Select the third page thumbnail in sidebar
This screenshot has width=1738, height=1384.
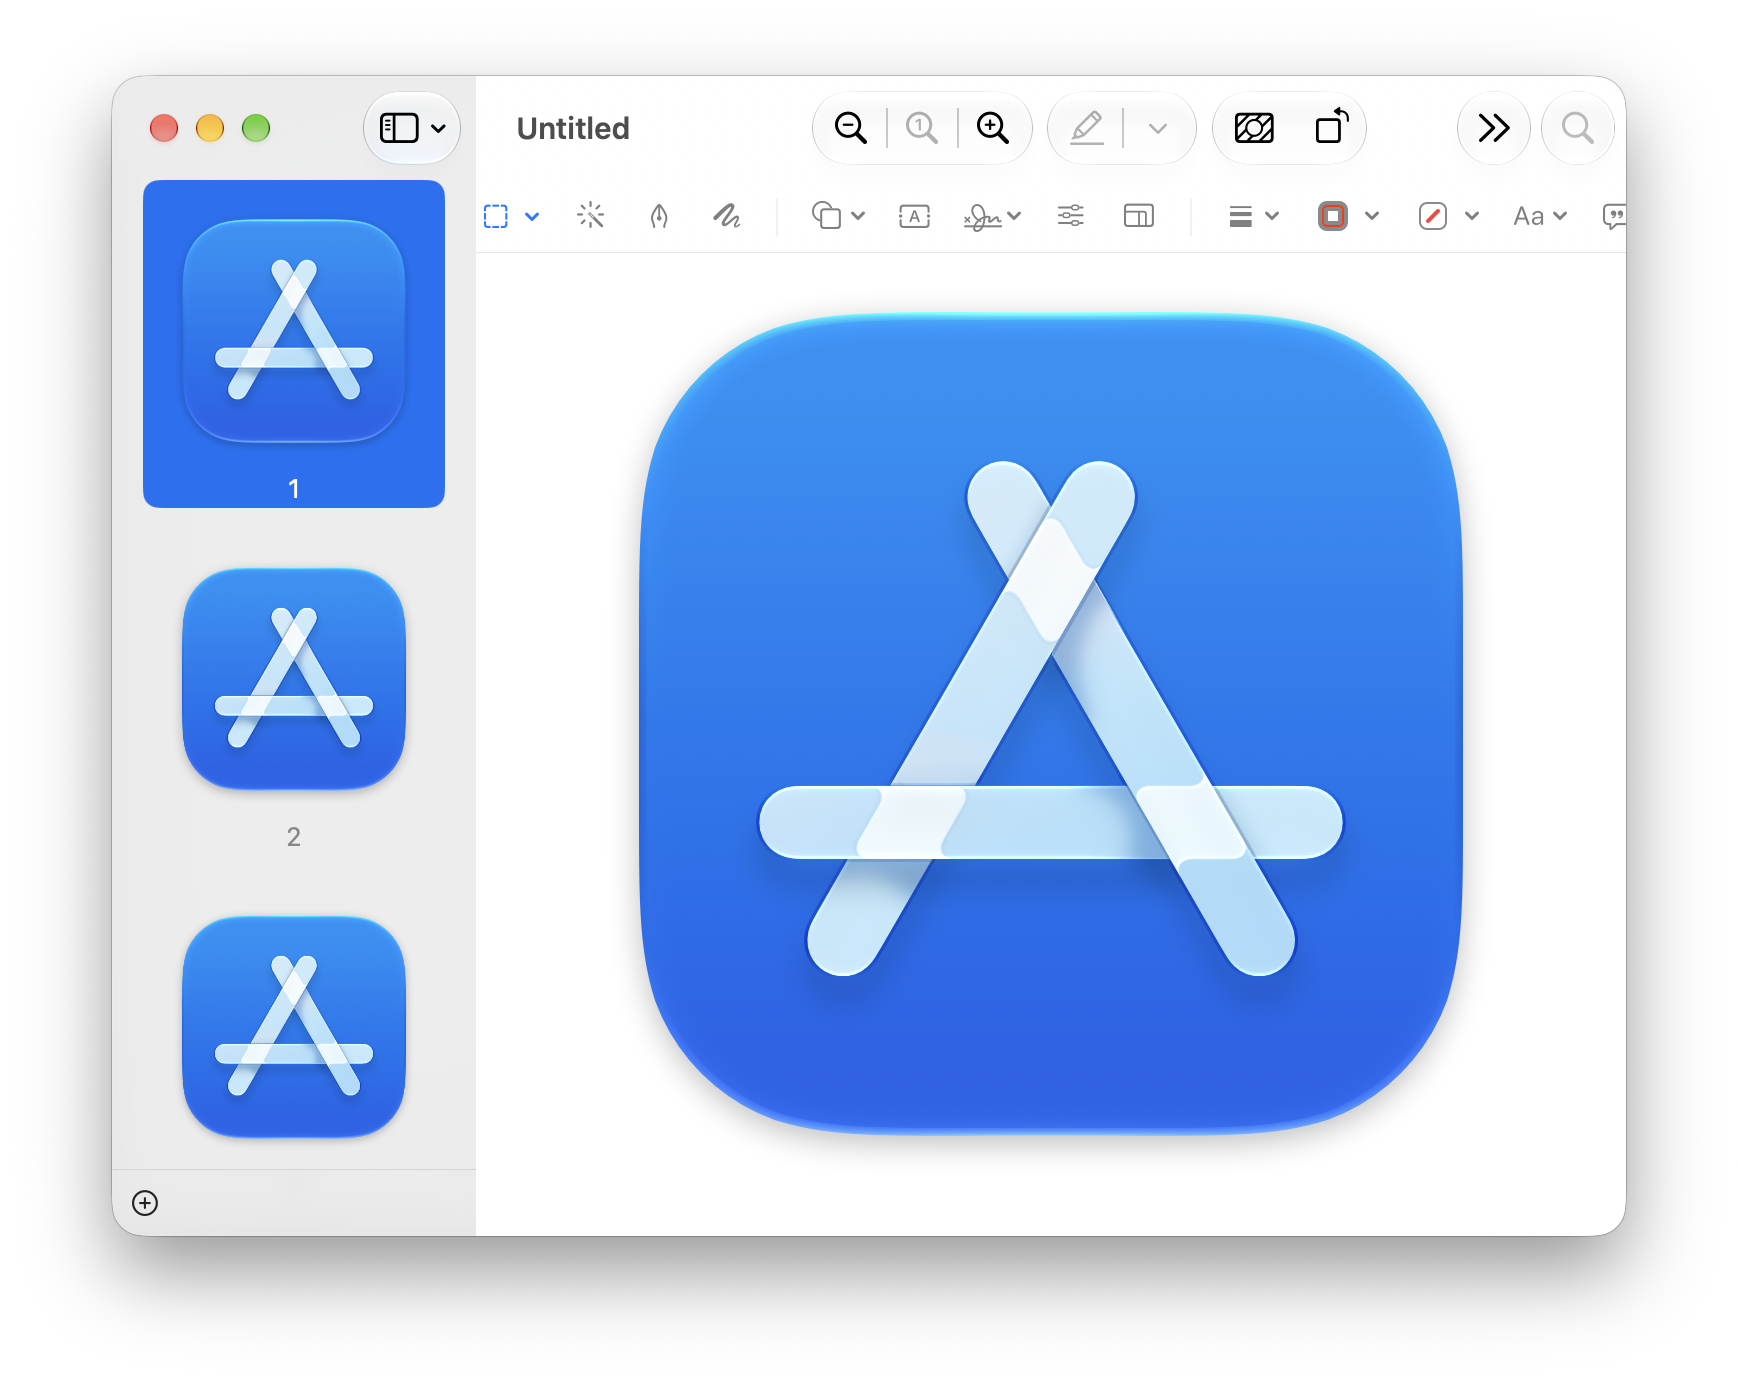tap(294, 1027)
